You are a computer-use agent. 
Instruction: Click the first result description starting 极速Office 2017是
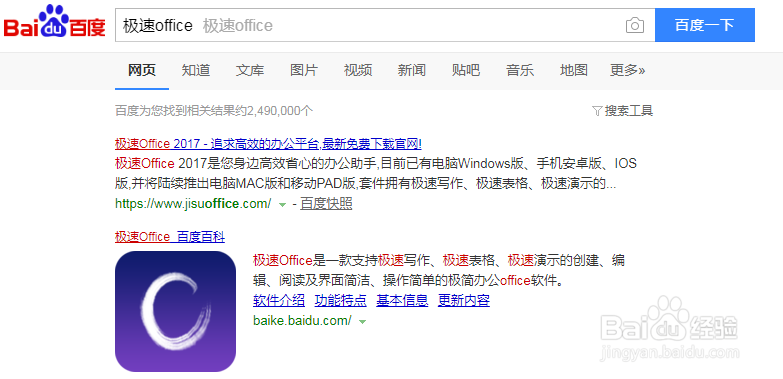tap(376, 174)
